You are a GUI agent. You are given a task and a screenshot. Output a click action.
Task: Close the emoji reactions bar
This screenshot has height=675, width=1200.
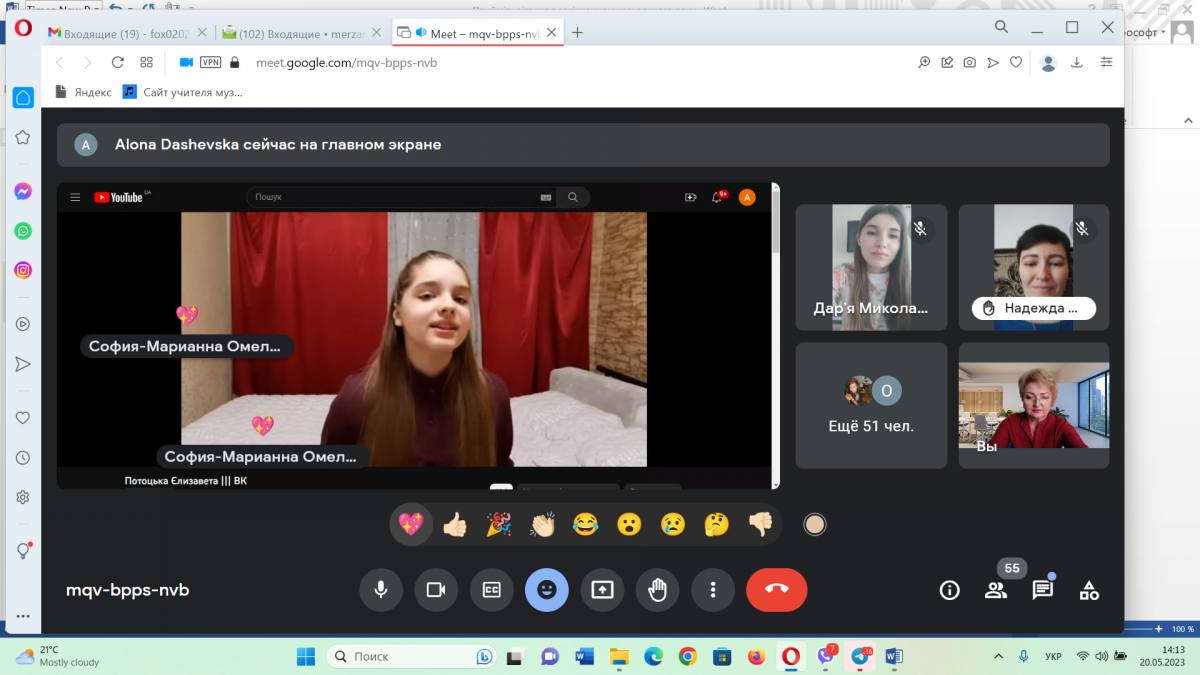546,589
